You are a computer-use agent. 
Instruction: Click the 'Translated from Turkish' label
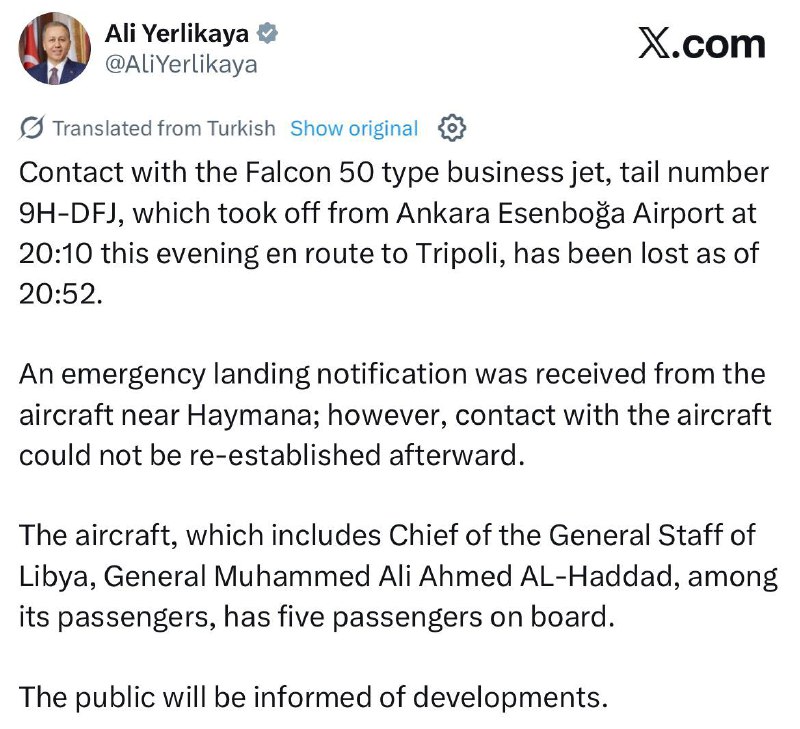[163, 128]
